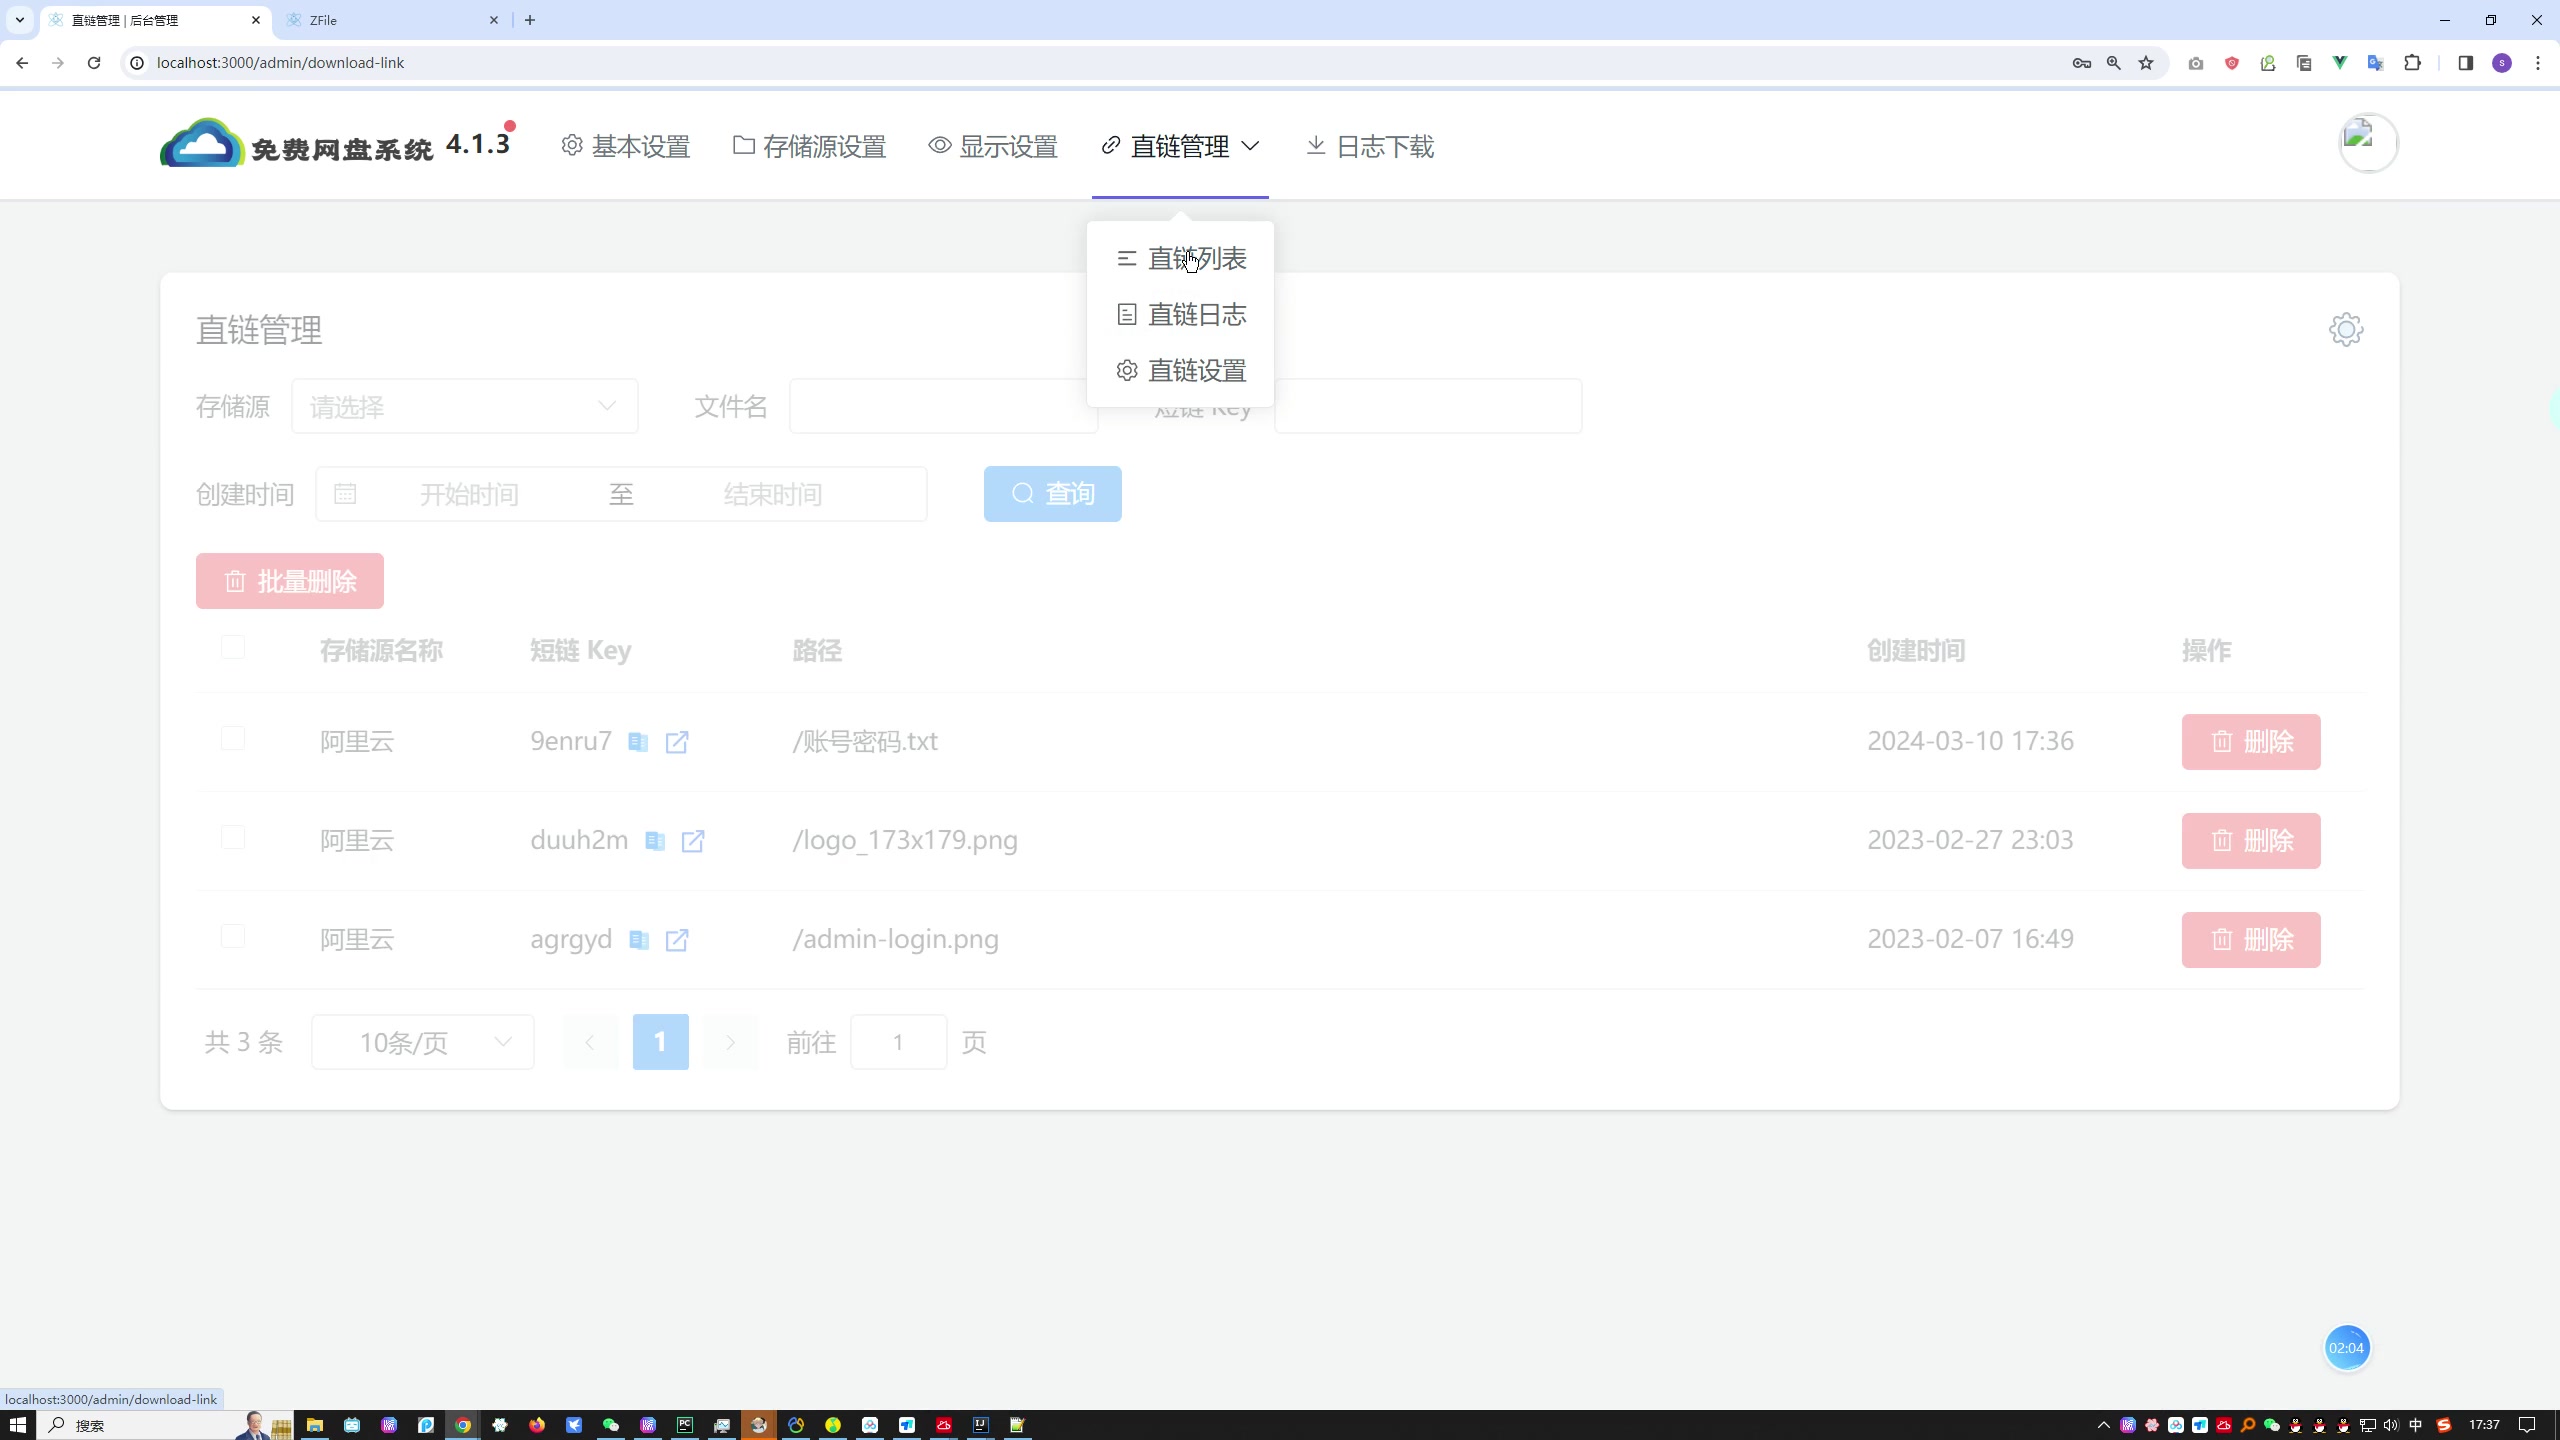Click the 02:04 timer floating bubble
2560x1440 pixels.
pyautogui.click(x=2346, y=1348)
